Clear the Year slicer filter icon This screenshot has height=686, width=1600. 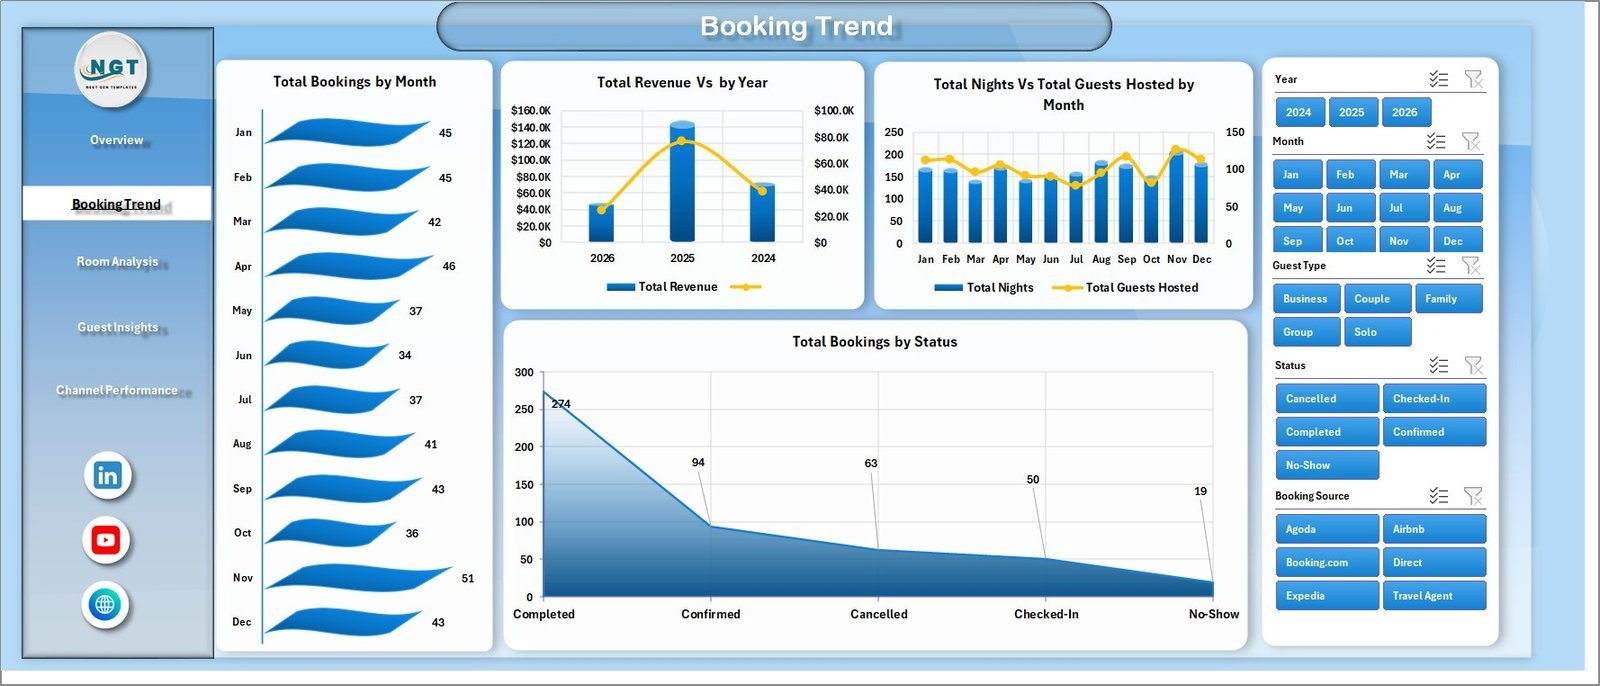1473,79
